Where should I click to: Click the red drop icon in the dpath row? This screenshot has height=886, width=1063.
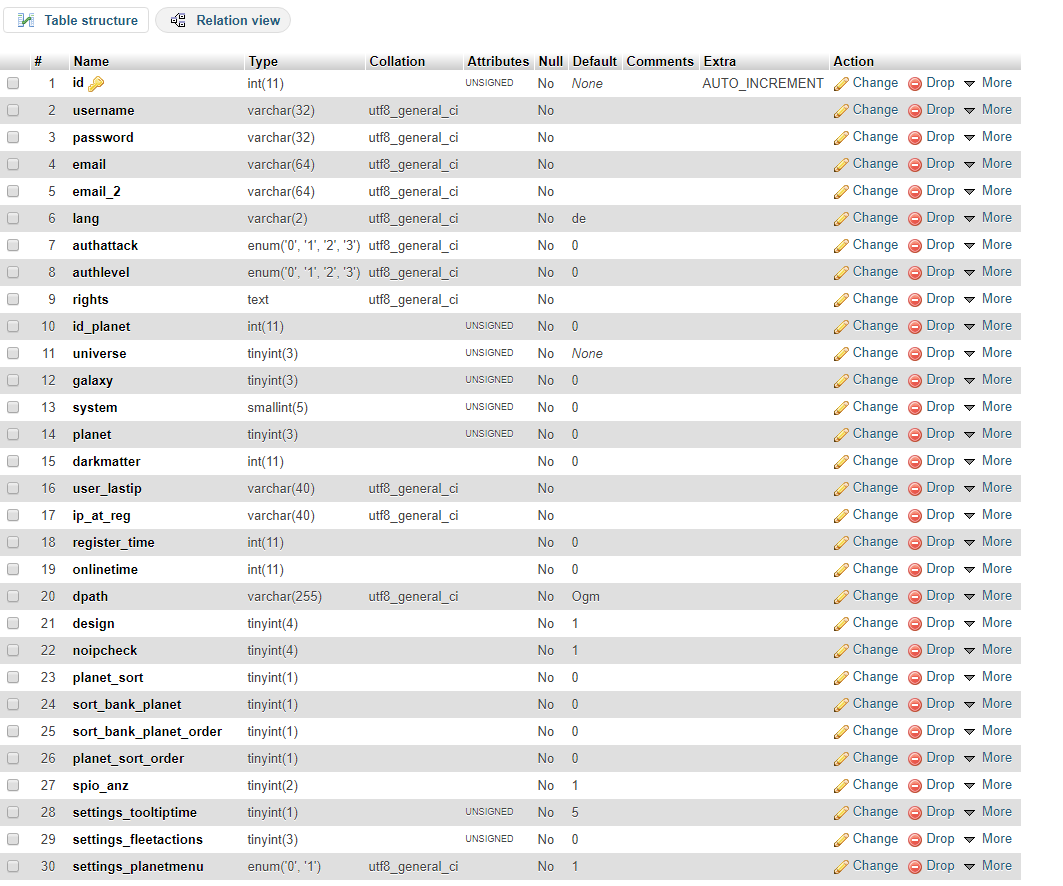point(915,597)
